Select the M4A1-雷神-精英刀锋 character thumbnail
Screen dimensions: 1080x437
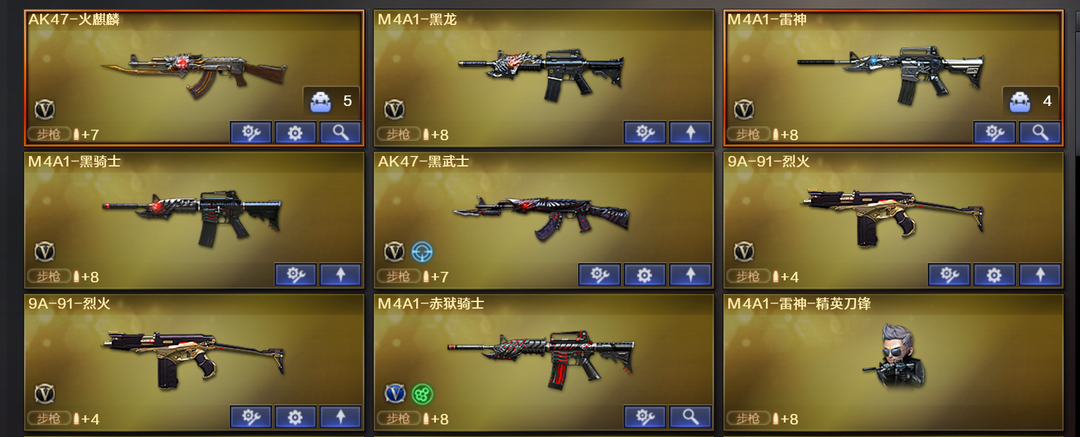click(x=893, y=356)
